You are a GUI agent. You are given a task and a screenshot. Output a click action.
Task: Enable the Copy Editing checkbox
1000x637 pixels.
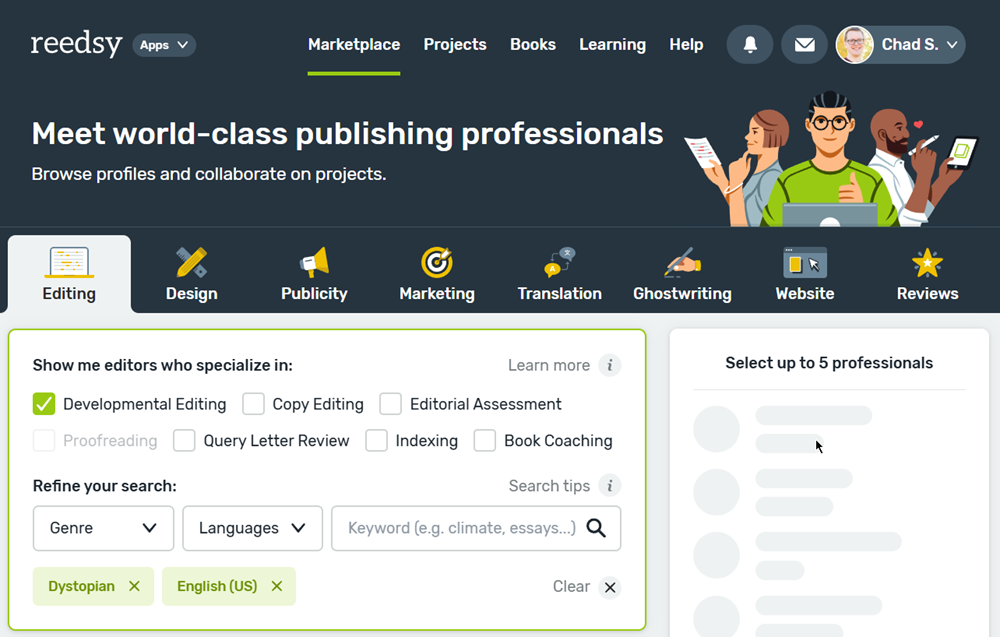[x=254, y=404]
